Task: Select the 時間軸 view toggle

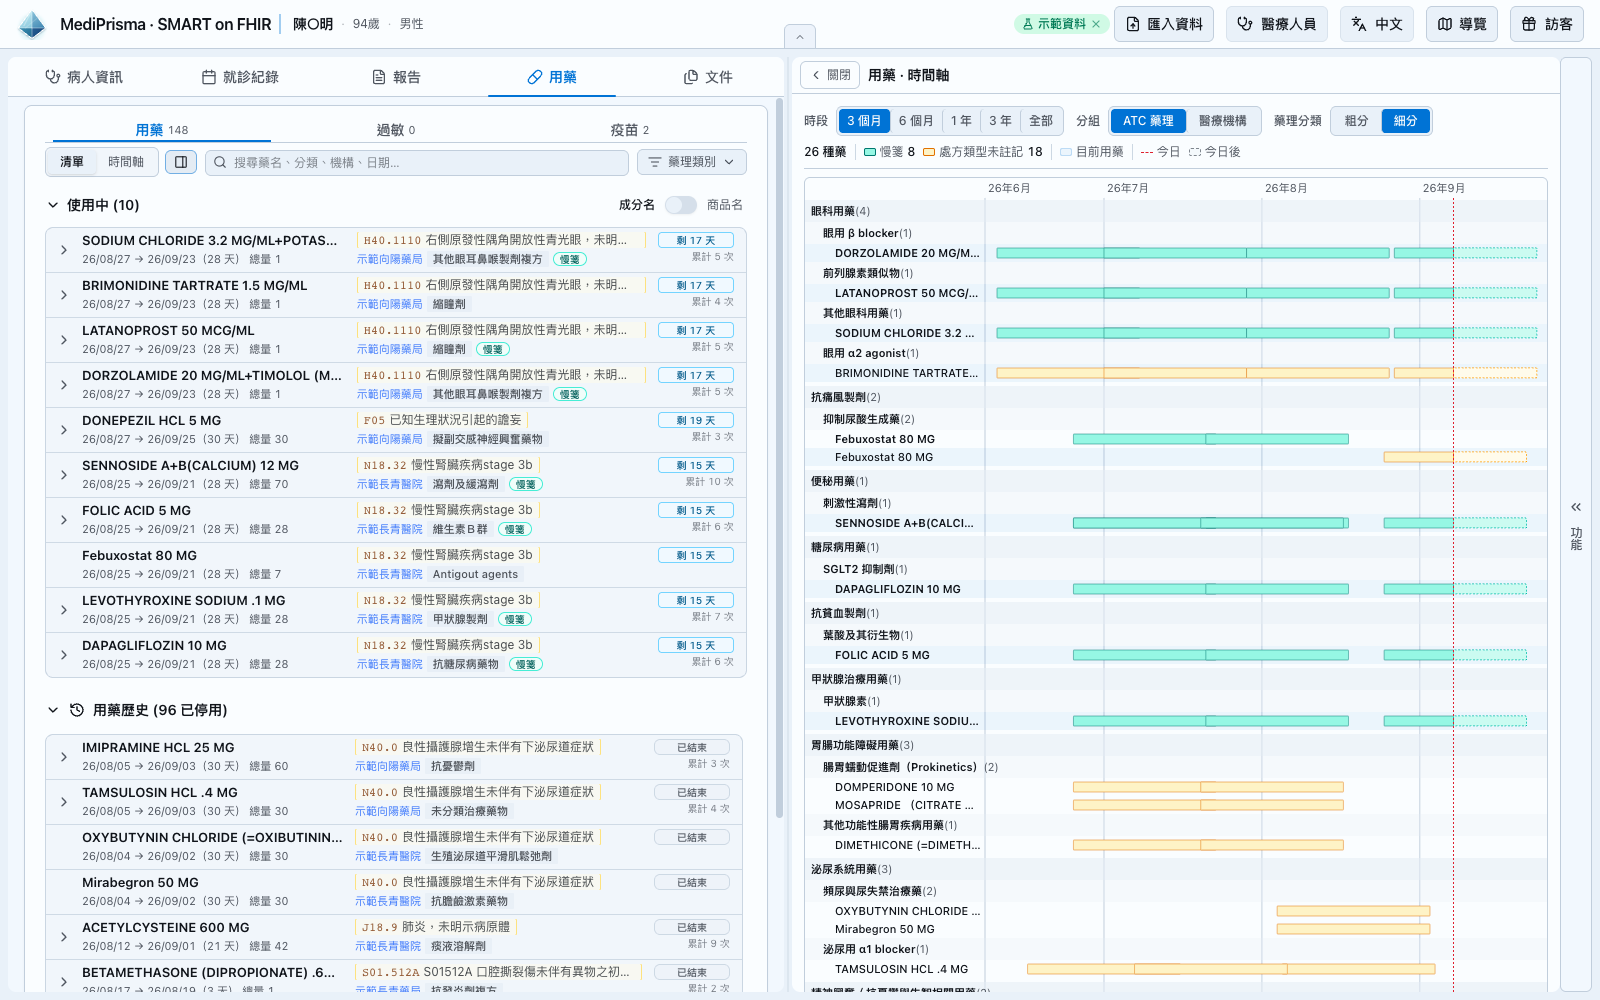Action: point(126,162)
